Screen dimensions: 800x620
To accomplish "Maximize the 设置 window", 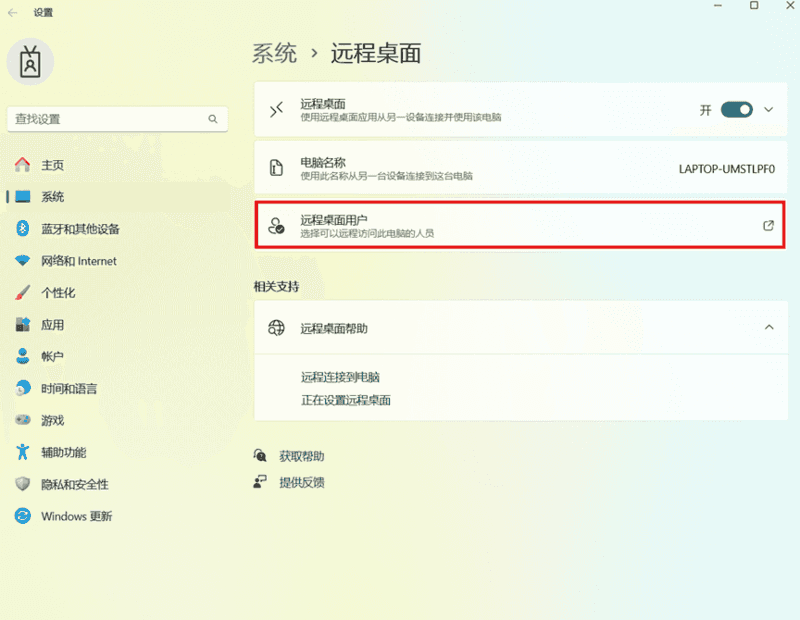I will click(x=754, y=5).
